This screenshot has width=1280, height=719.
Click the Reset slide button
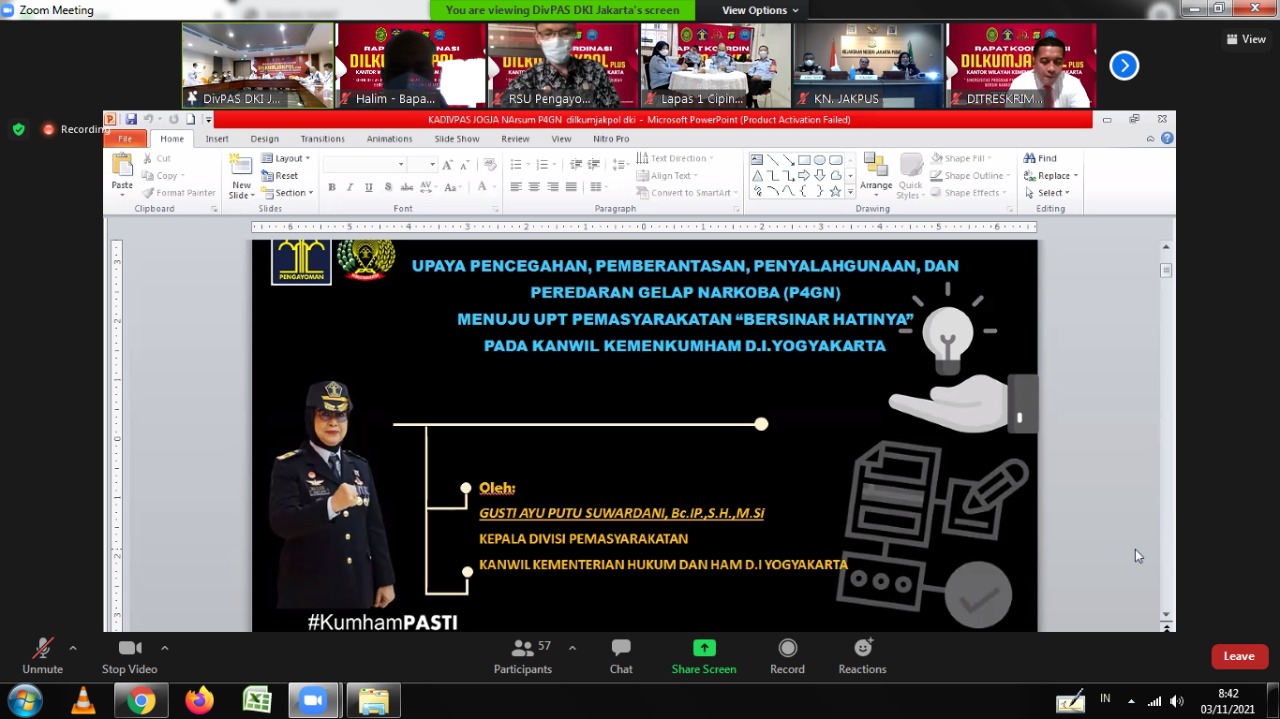280,176
